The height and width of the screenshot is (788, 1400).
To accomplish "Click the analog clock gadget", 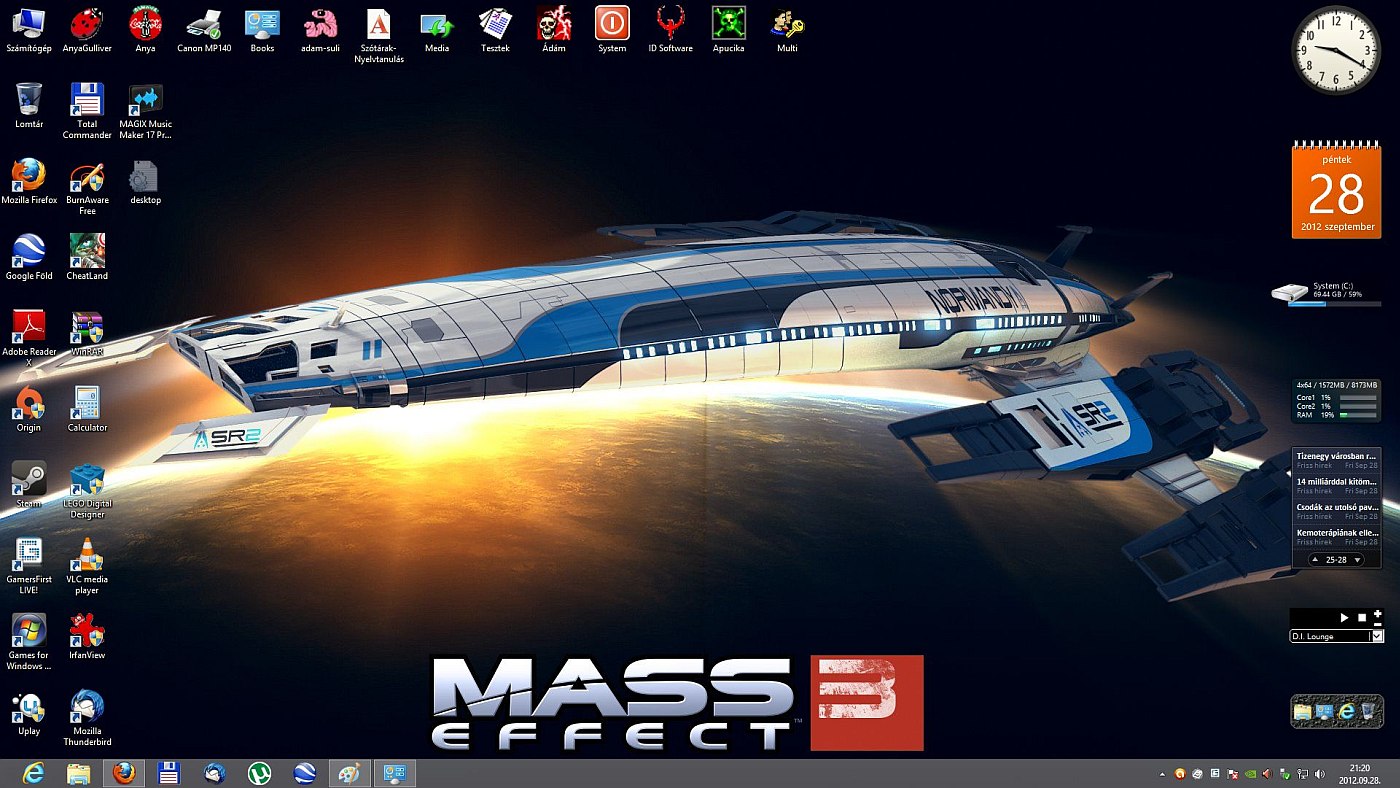I will coord(1337,50).
